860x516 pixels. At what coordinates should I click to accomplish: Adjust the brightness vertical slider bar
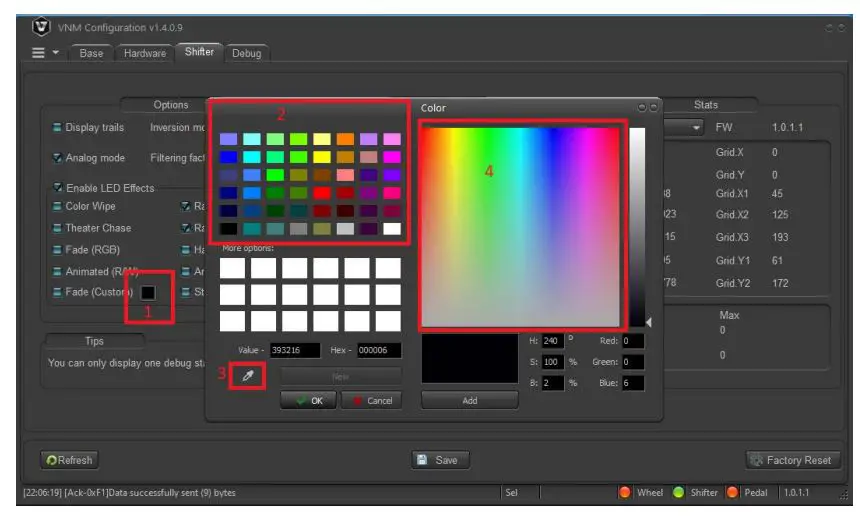coord(637,227)
